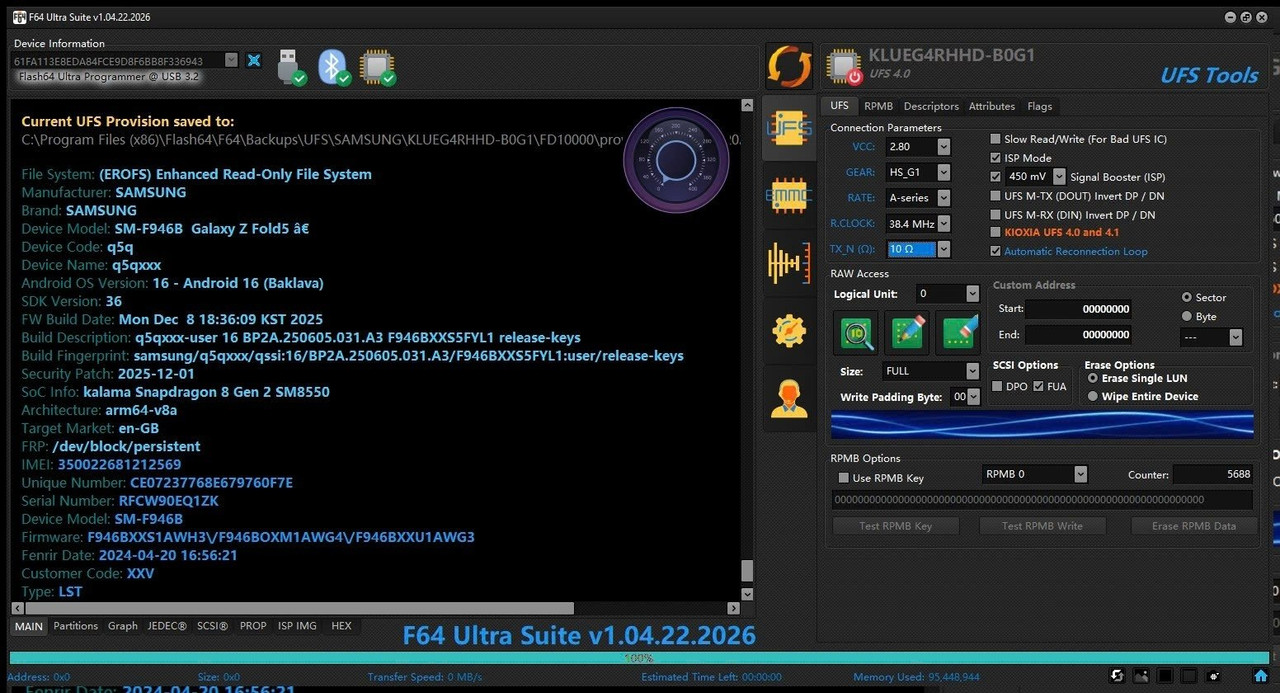Enable the DPO SCSI option

(x=997, y=386)
